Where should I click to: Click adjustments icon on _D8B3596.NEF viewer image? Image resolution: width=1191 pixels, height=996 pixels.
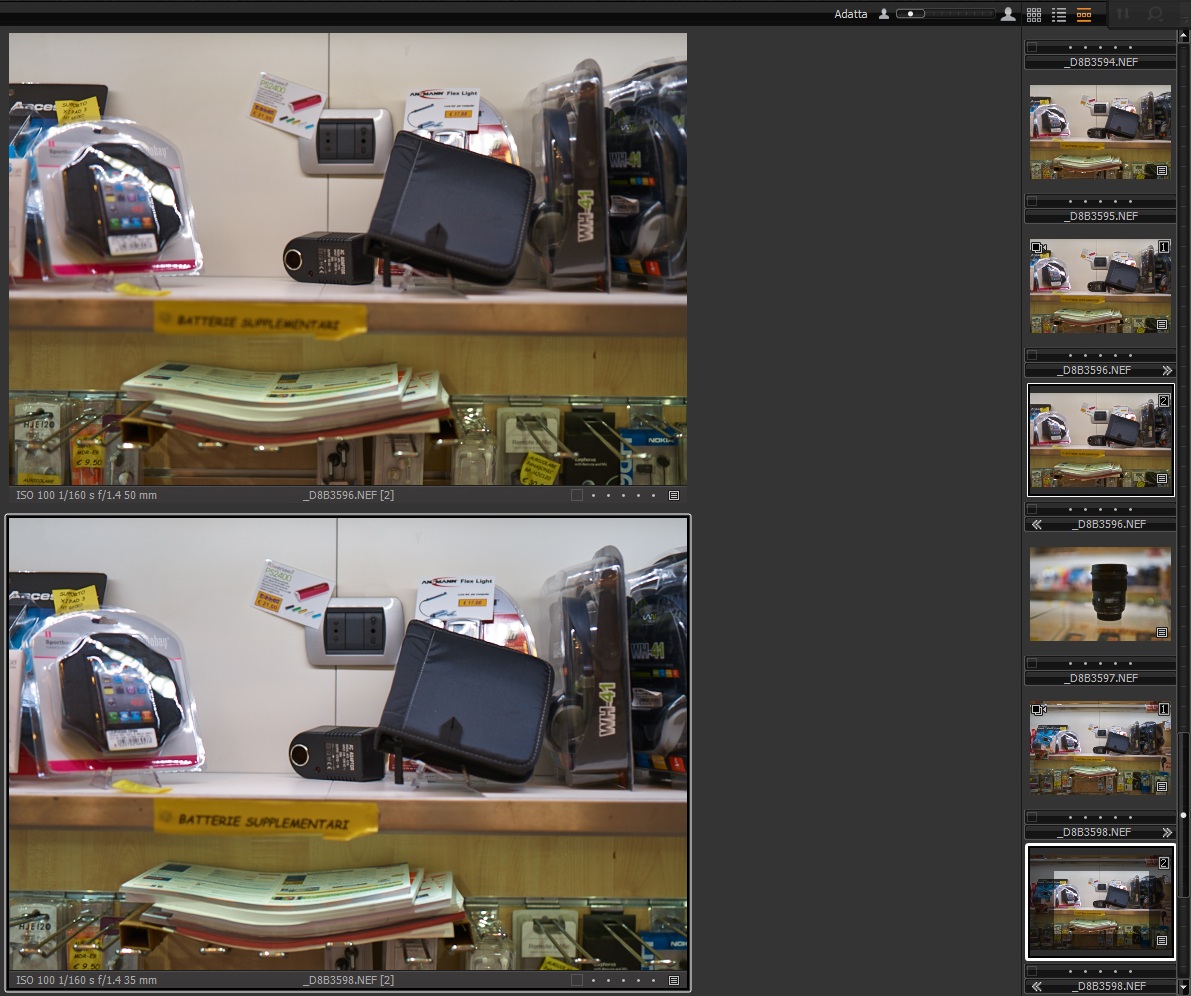click(674, 495)
